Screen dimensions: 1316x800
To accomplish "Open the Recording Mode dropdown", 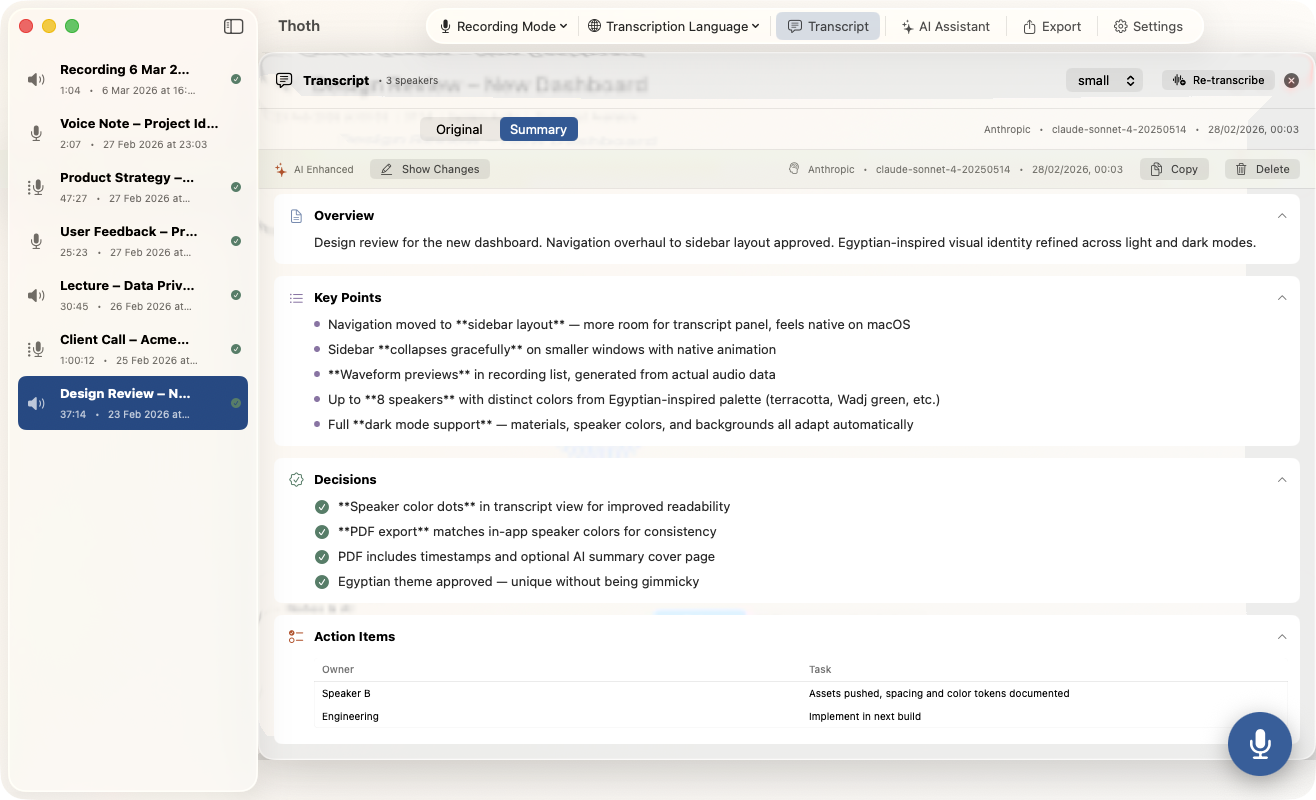I will coord(504,27).
